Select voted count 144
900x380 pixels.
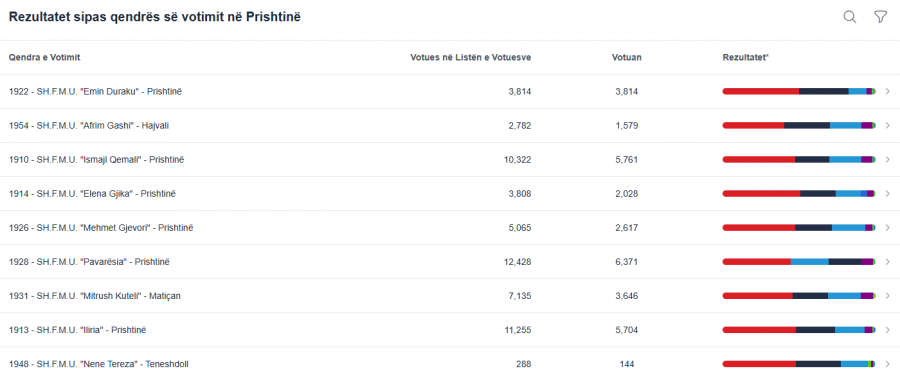(627, 364)
